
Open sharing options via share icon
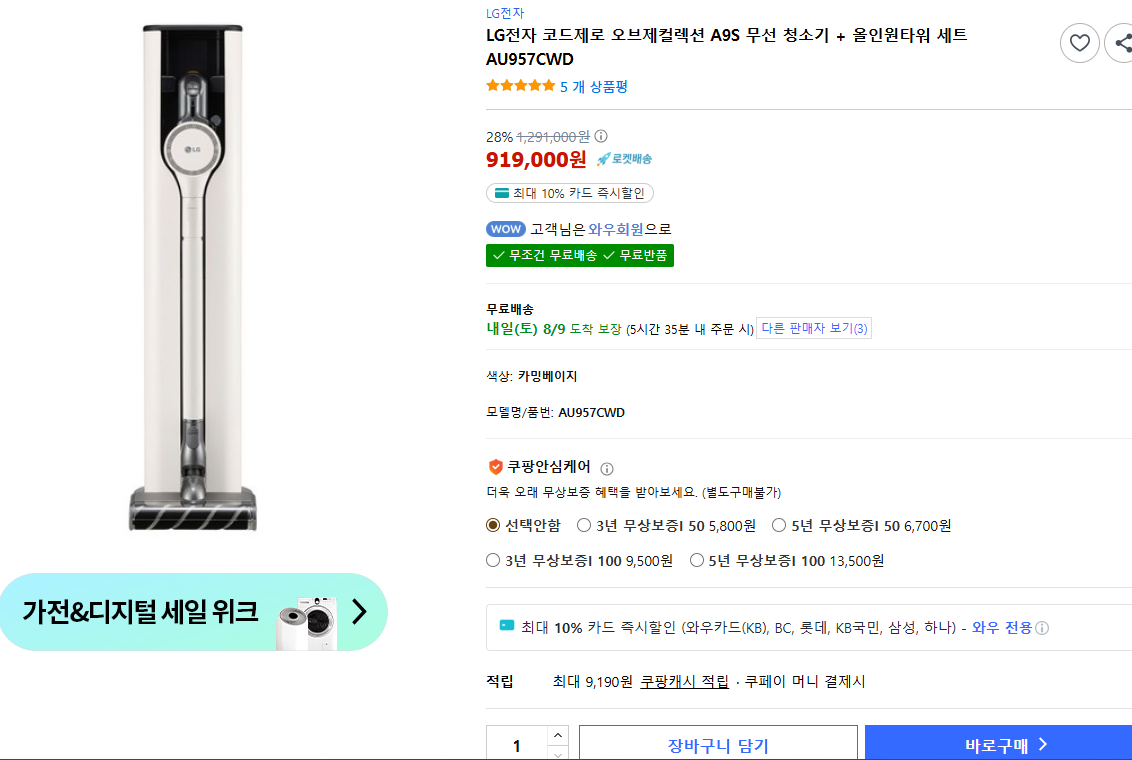[1126, 43]
